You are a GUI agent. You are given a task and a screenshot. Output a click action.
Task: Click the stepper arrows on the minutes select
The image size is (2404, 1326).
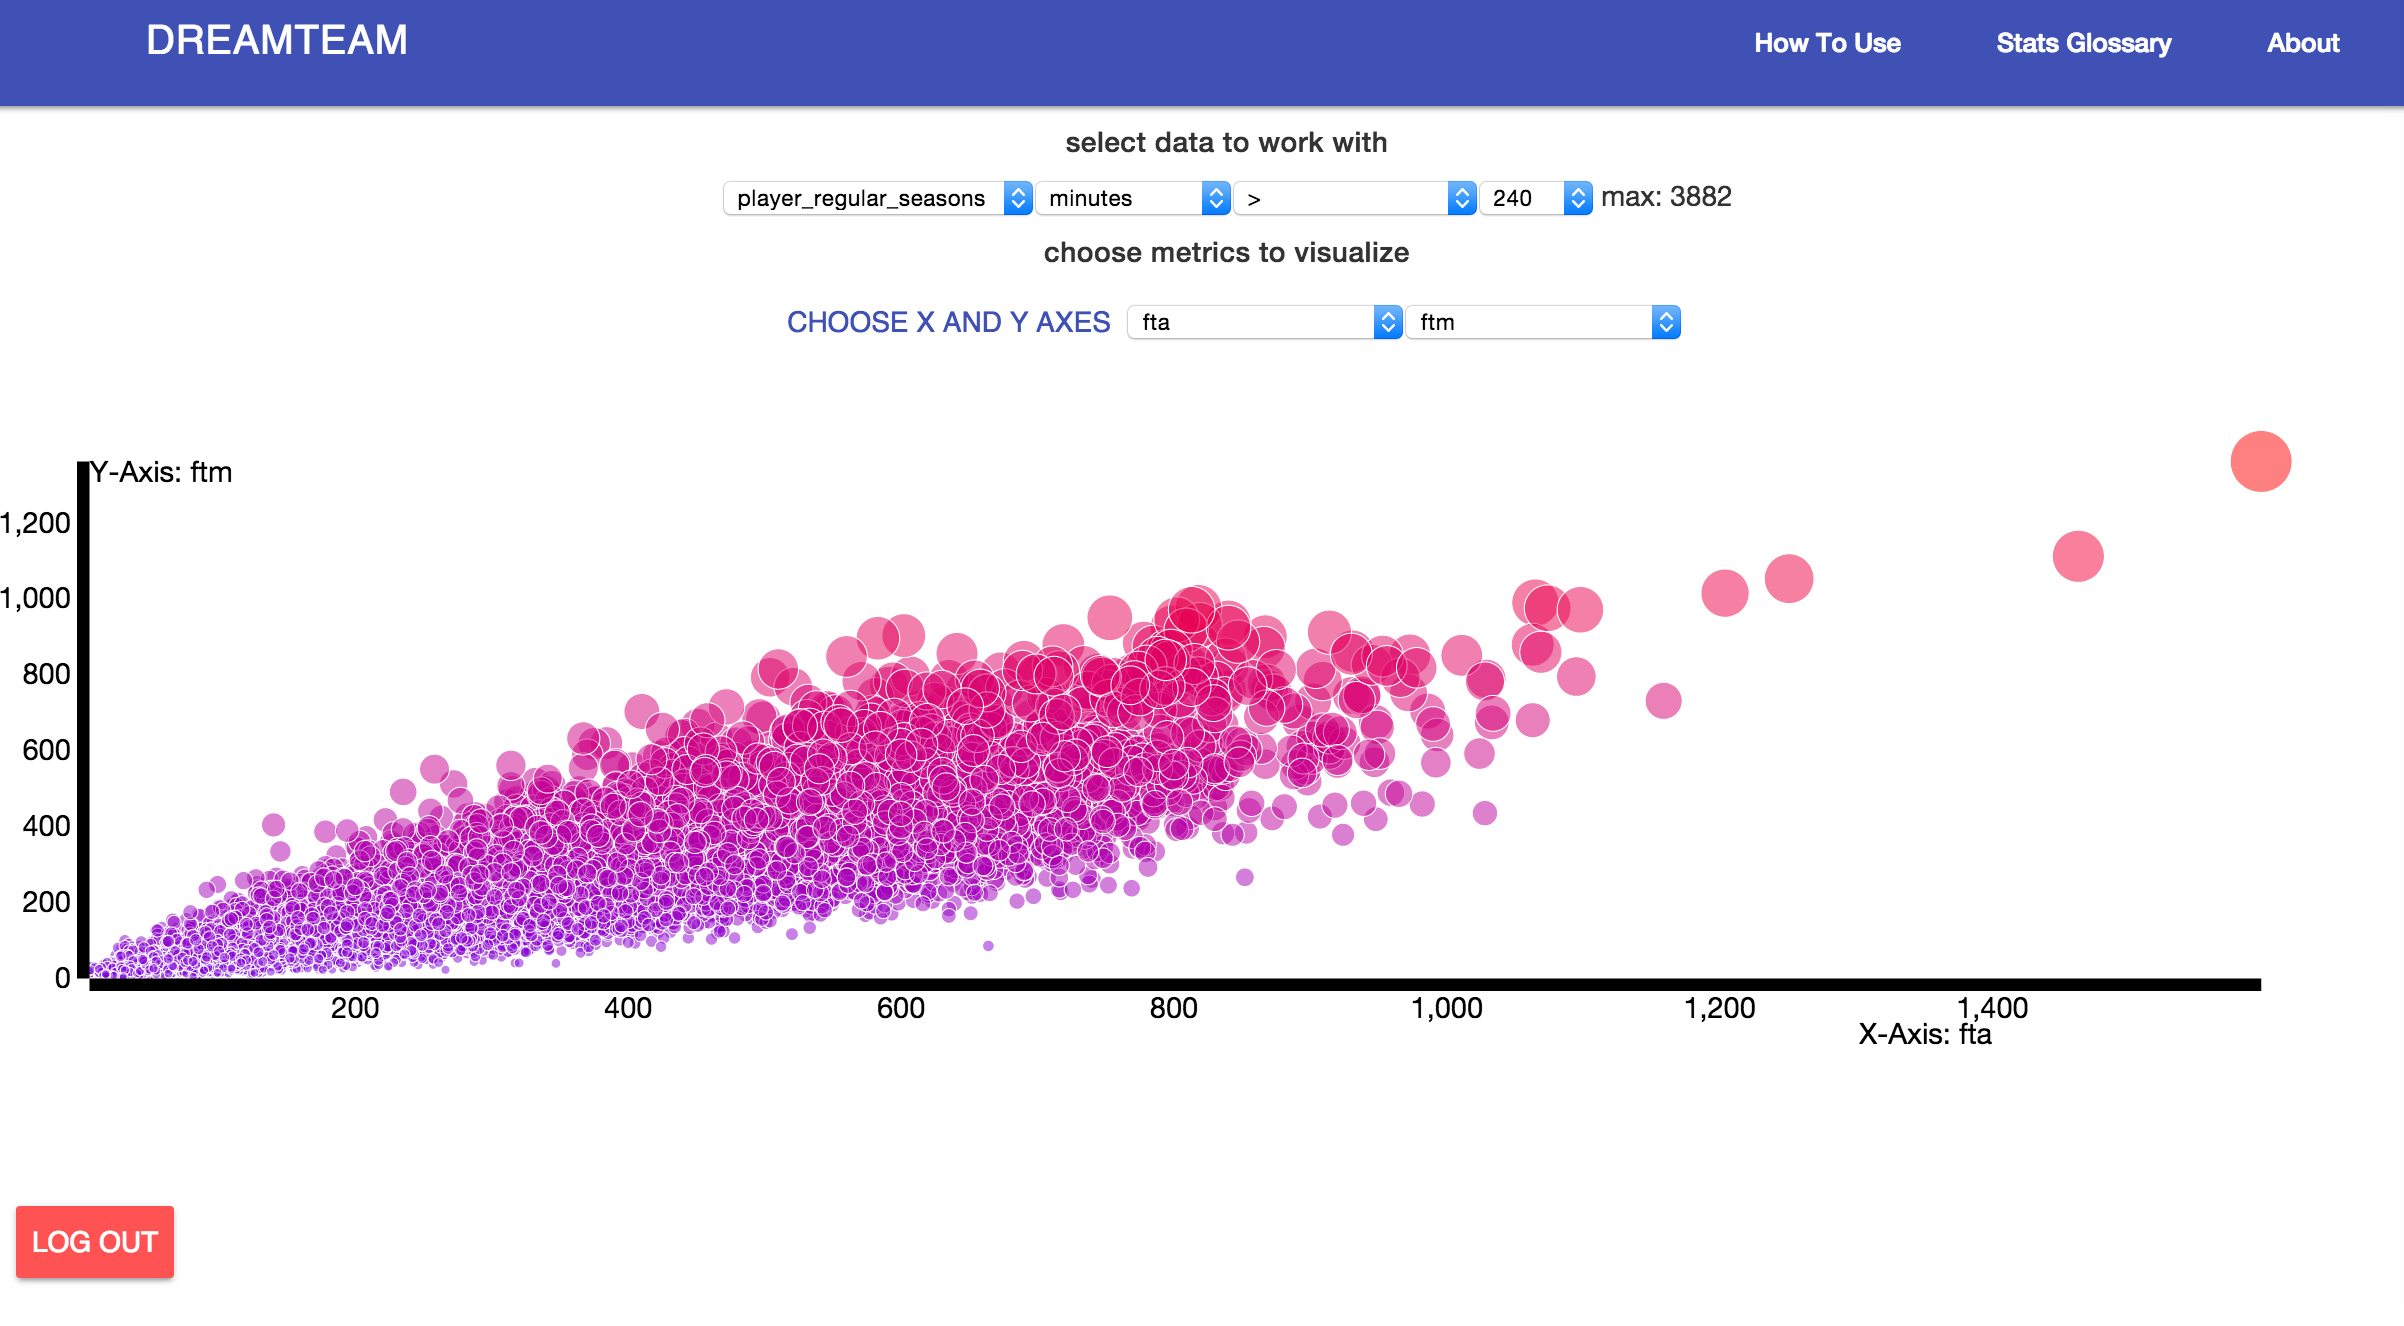pos(1216,198)
